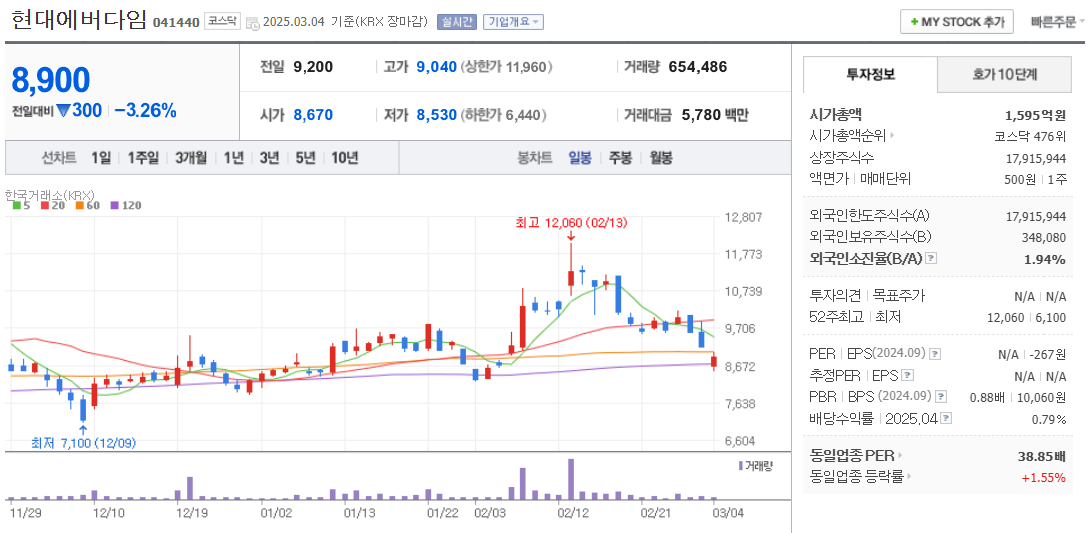Viewport: 1092px width, 533px height.
Task: Click the 03/04 date on chart axis
Action: [728, 513]
